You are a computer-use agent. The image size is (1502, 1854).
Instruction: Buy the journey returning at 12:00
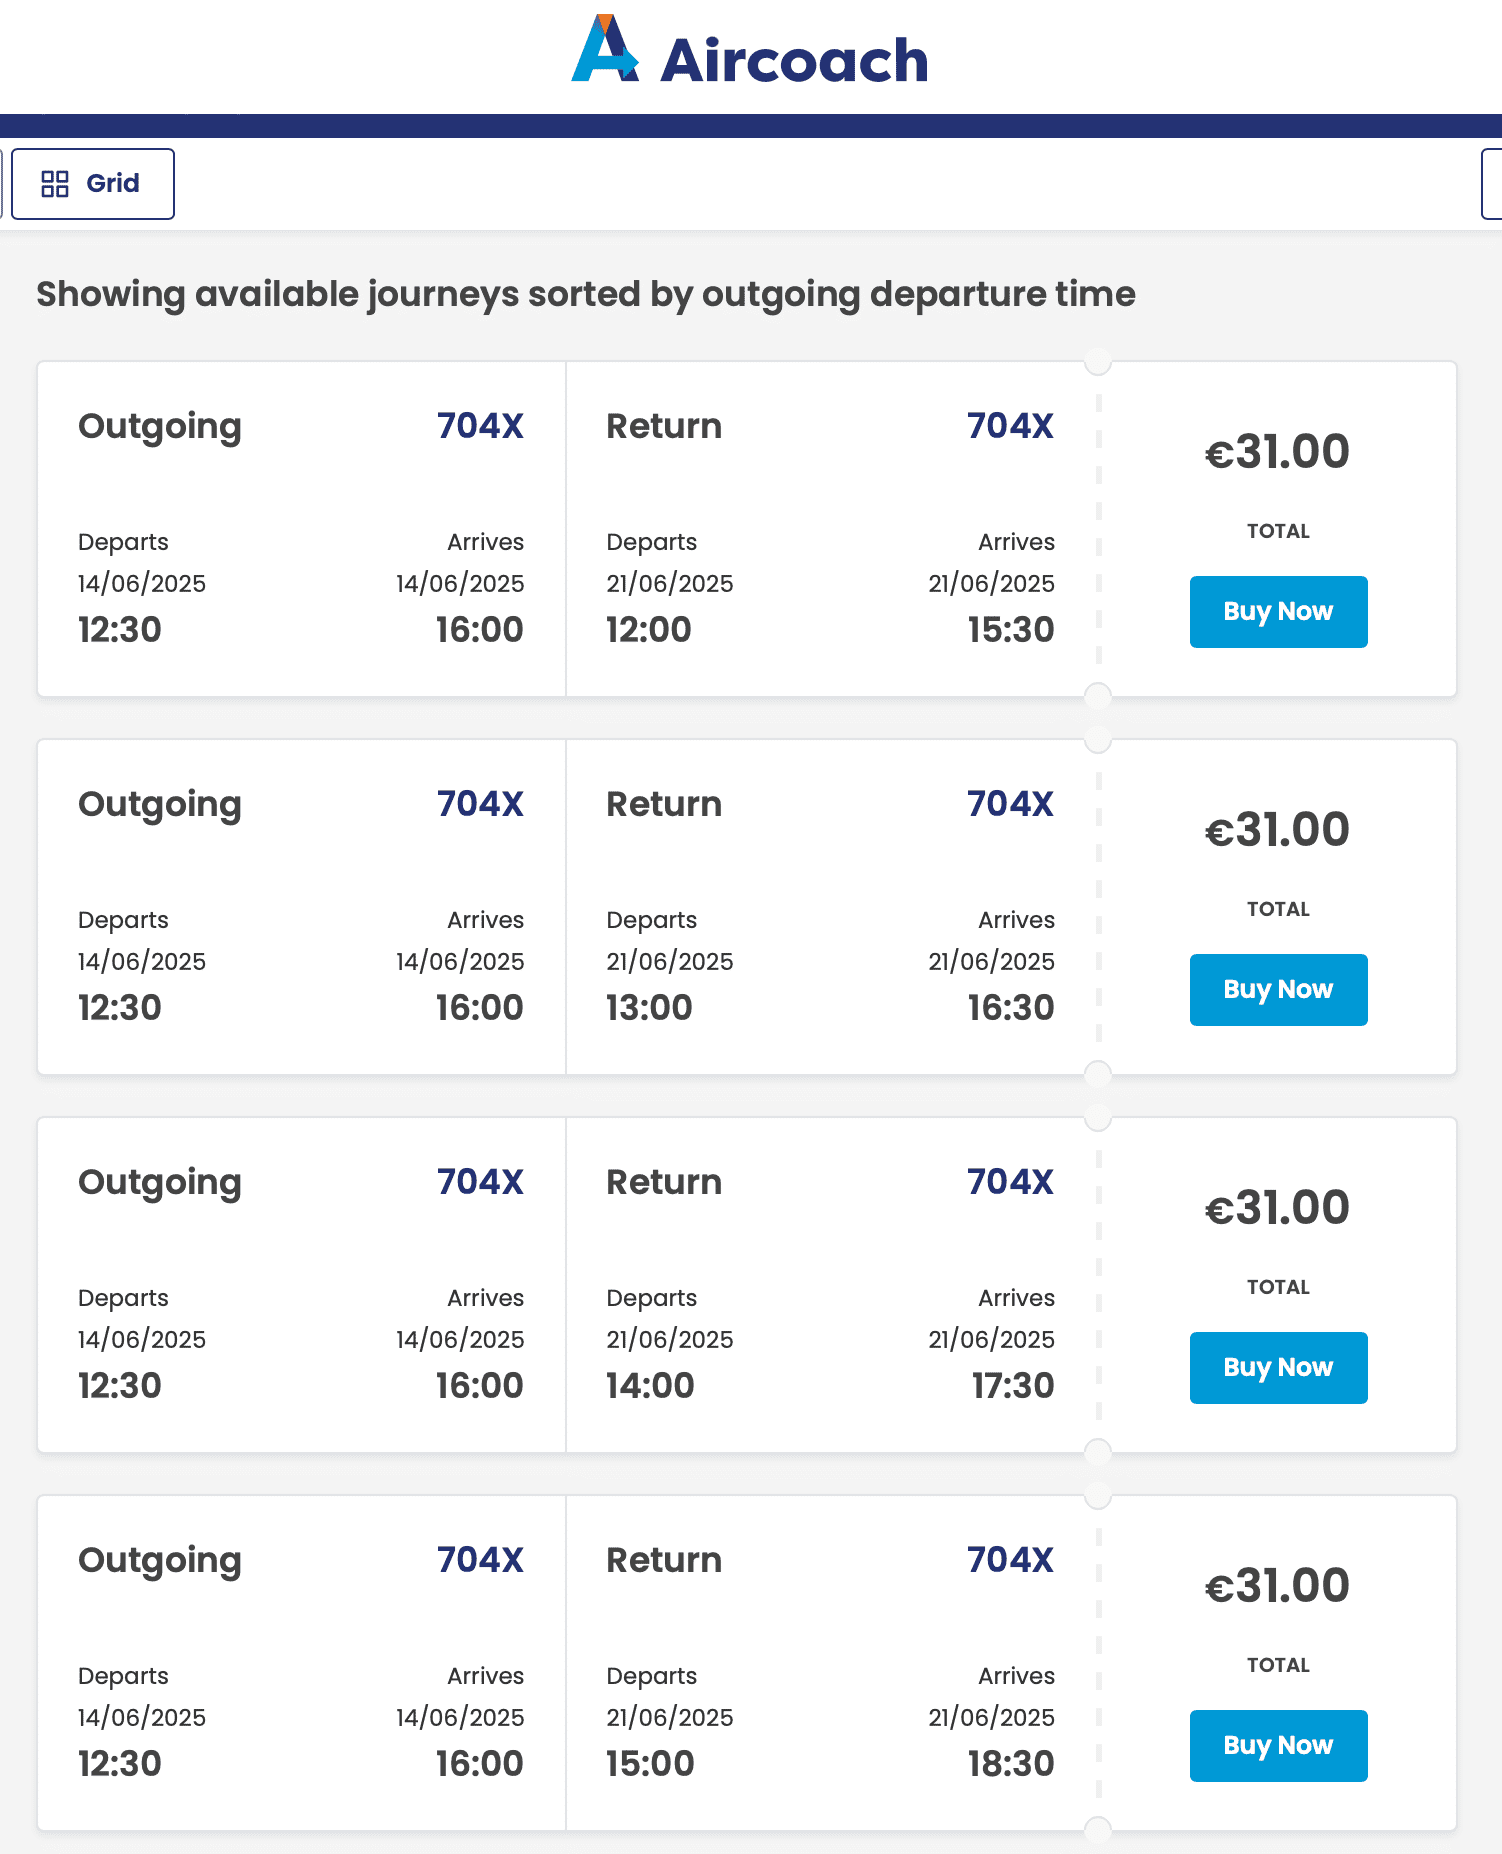click(1278, 612)
